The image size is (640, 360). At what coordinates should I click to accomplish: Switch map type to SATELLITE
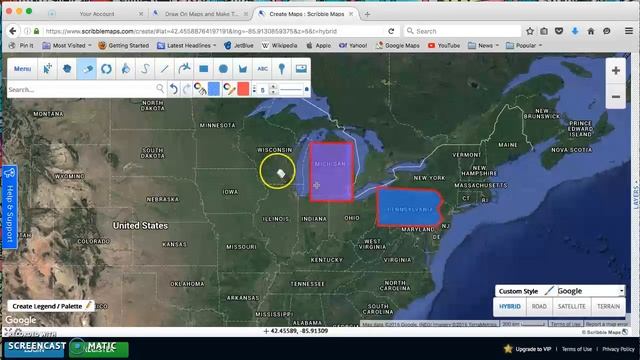(x=571, y=307)
